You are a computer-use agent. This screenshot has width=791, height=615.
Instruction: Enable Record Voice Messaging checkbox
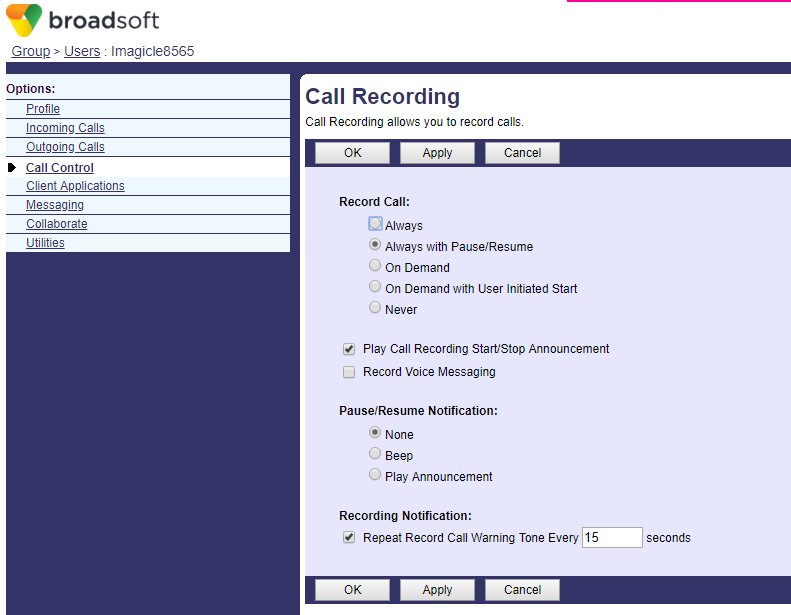349,372
